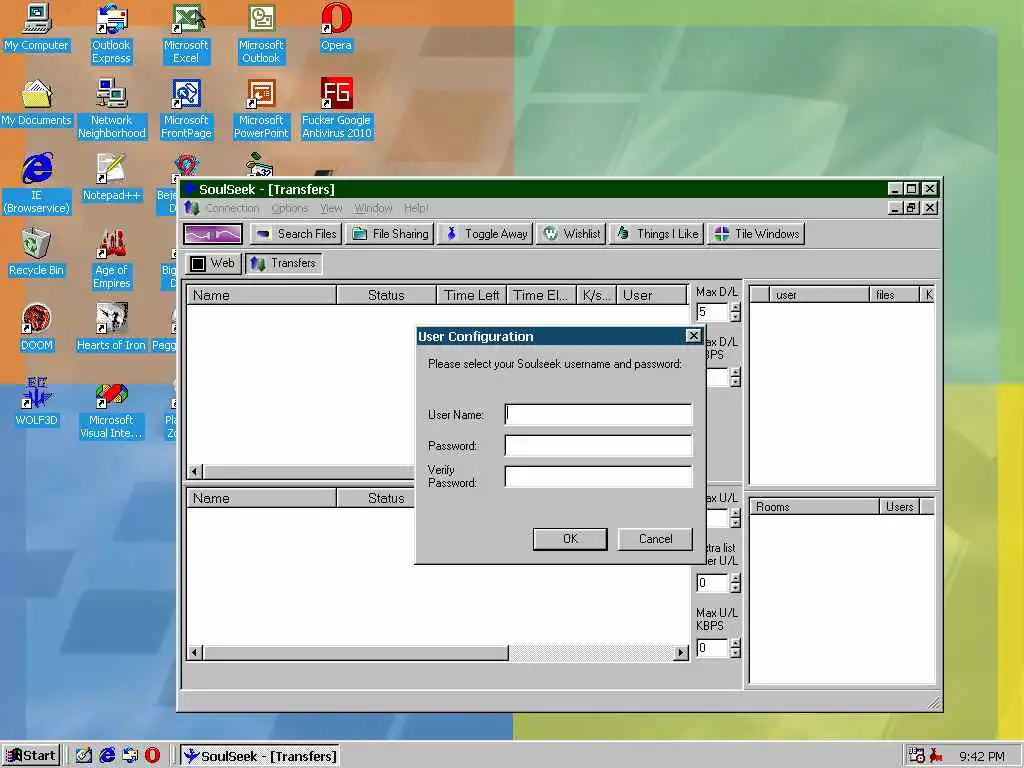Launch DOOM desktop icon
Image resolution: width=1024 pixels, height=768 pixels.
point(37,328)
